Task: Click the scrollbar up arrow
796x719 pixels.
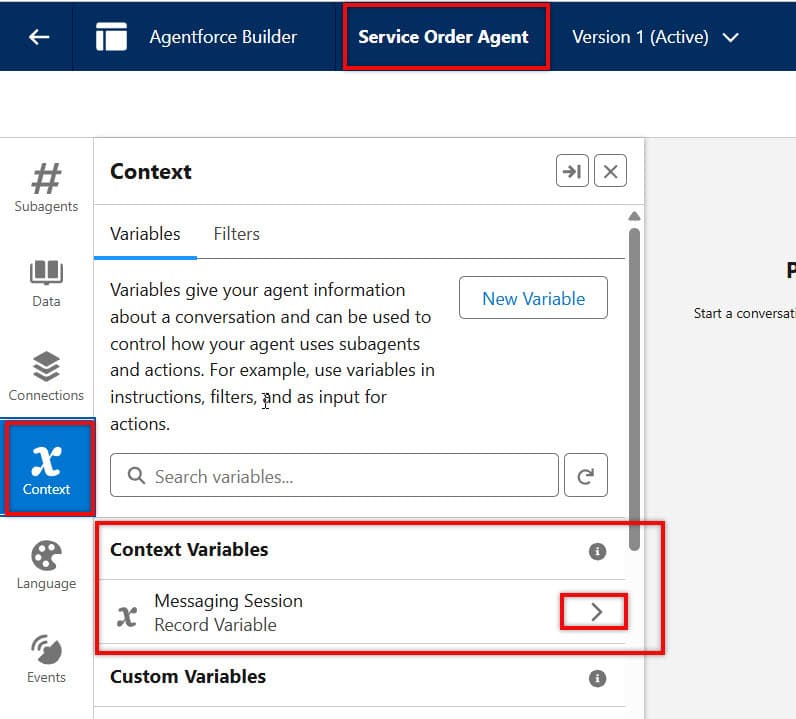Action: (634, 216)
